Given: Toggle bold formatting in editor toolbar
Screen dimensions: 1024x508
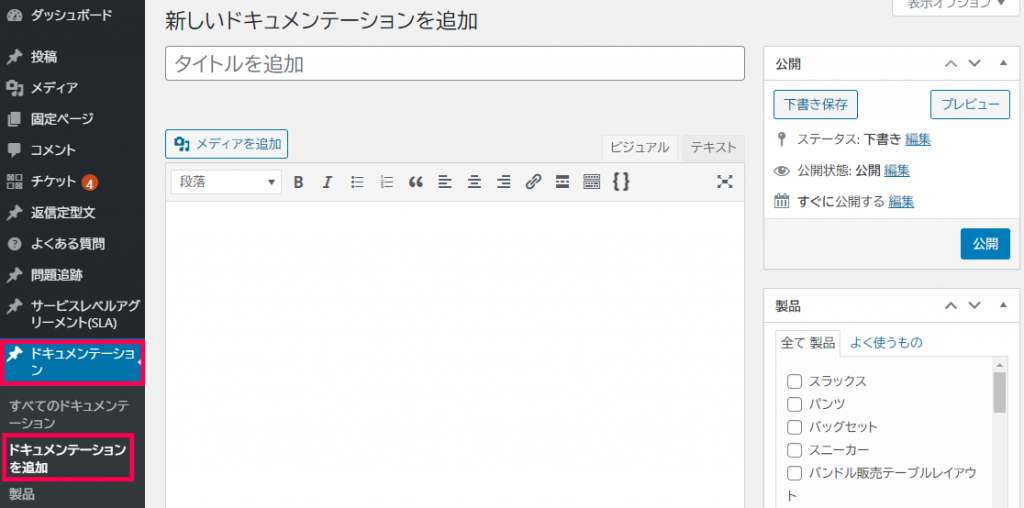Looking at the screenshot, I should [x=298, y=182].
